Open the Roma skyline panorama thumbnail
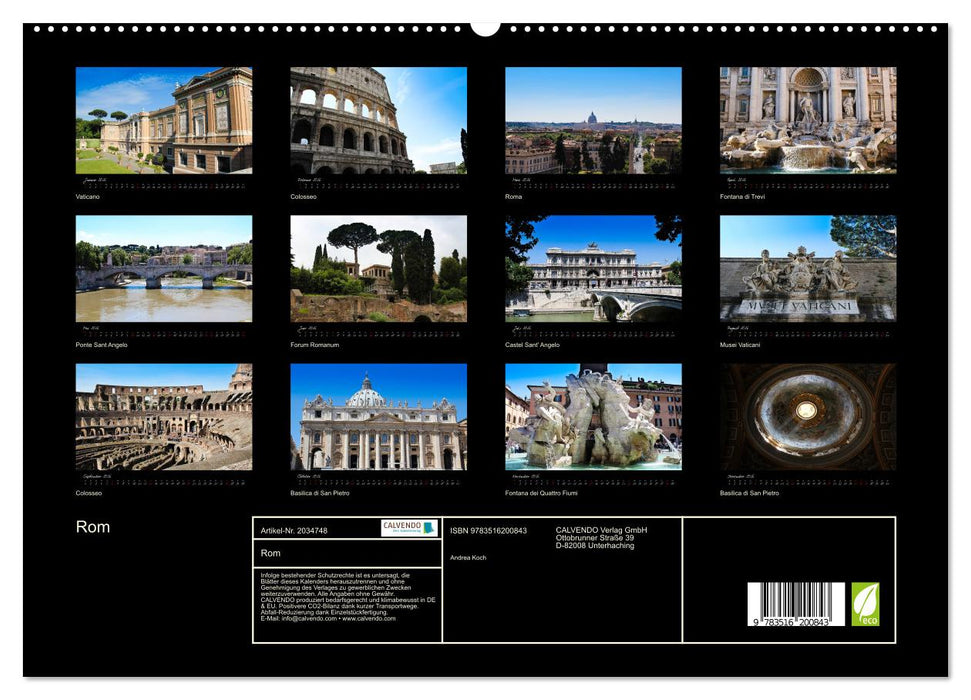Image resolution: width=971 pixels, height=700 pixels. 593,121
